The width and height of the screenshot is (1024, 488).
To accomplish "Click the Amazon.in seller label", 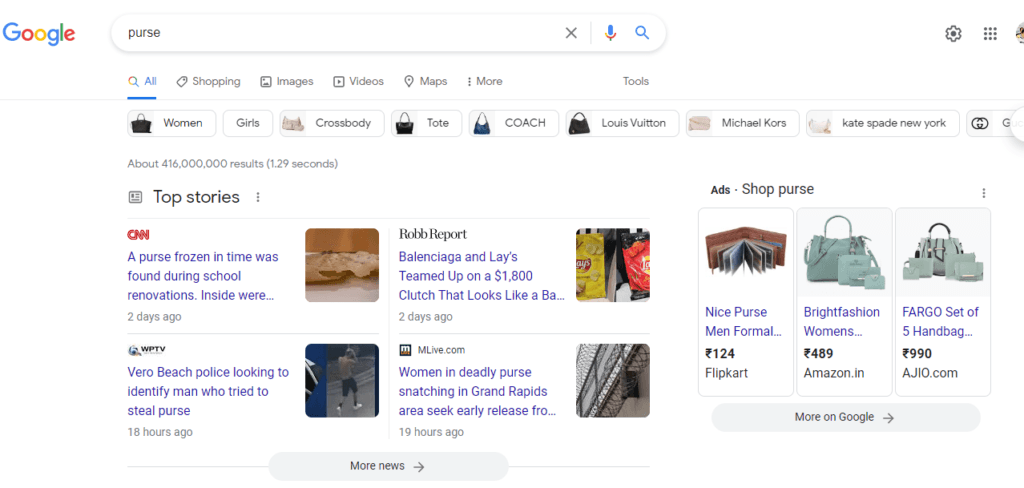I will 834,373.
